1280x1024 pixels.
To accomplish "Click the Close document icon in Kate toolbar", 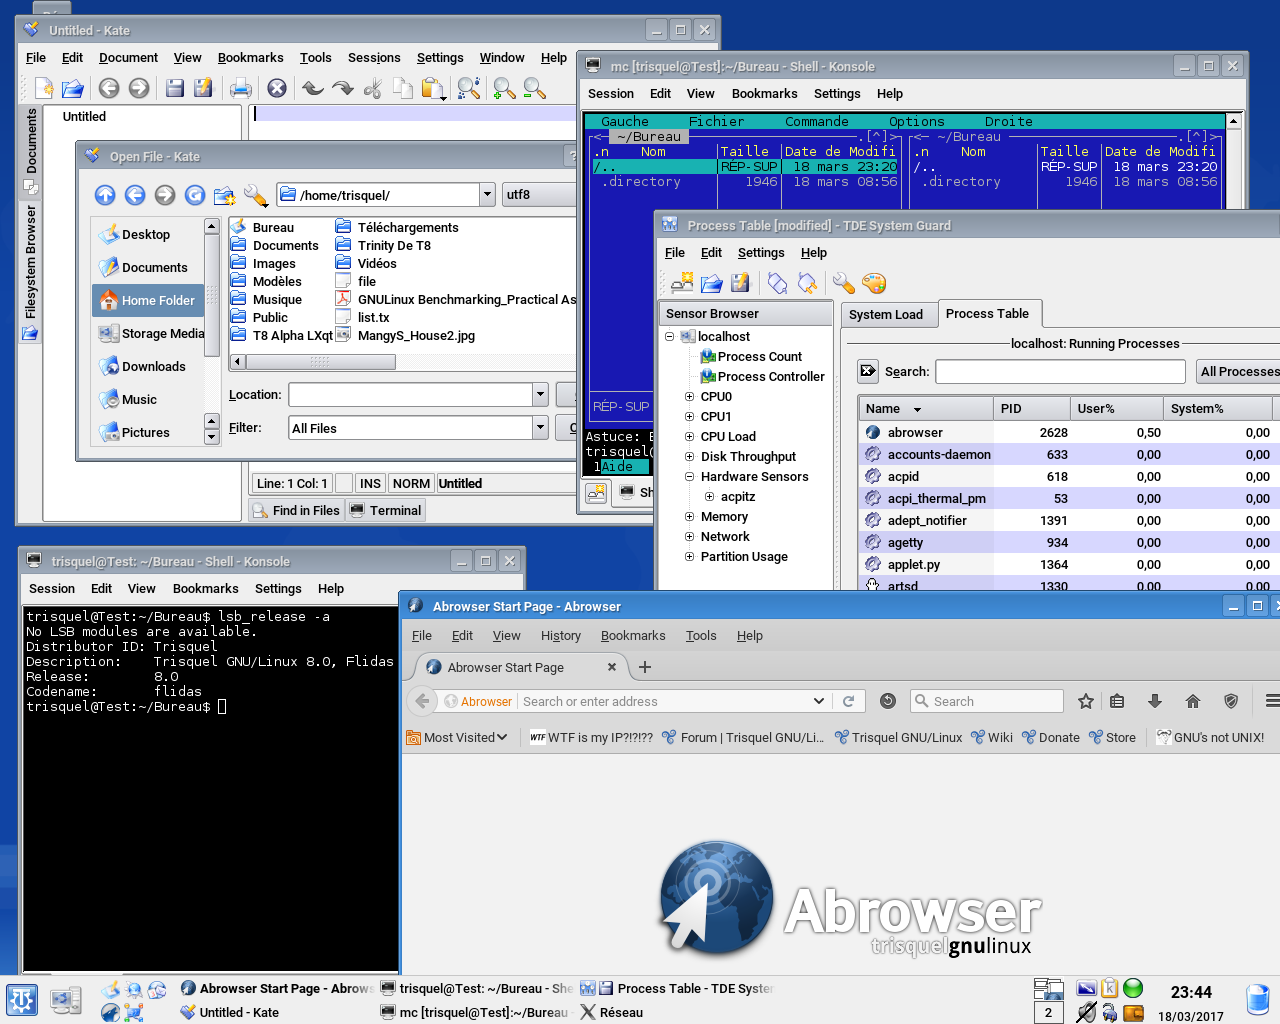I will [277, 88].
